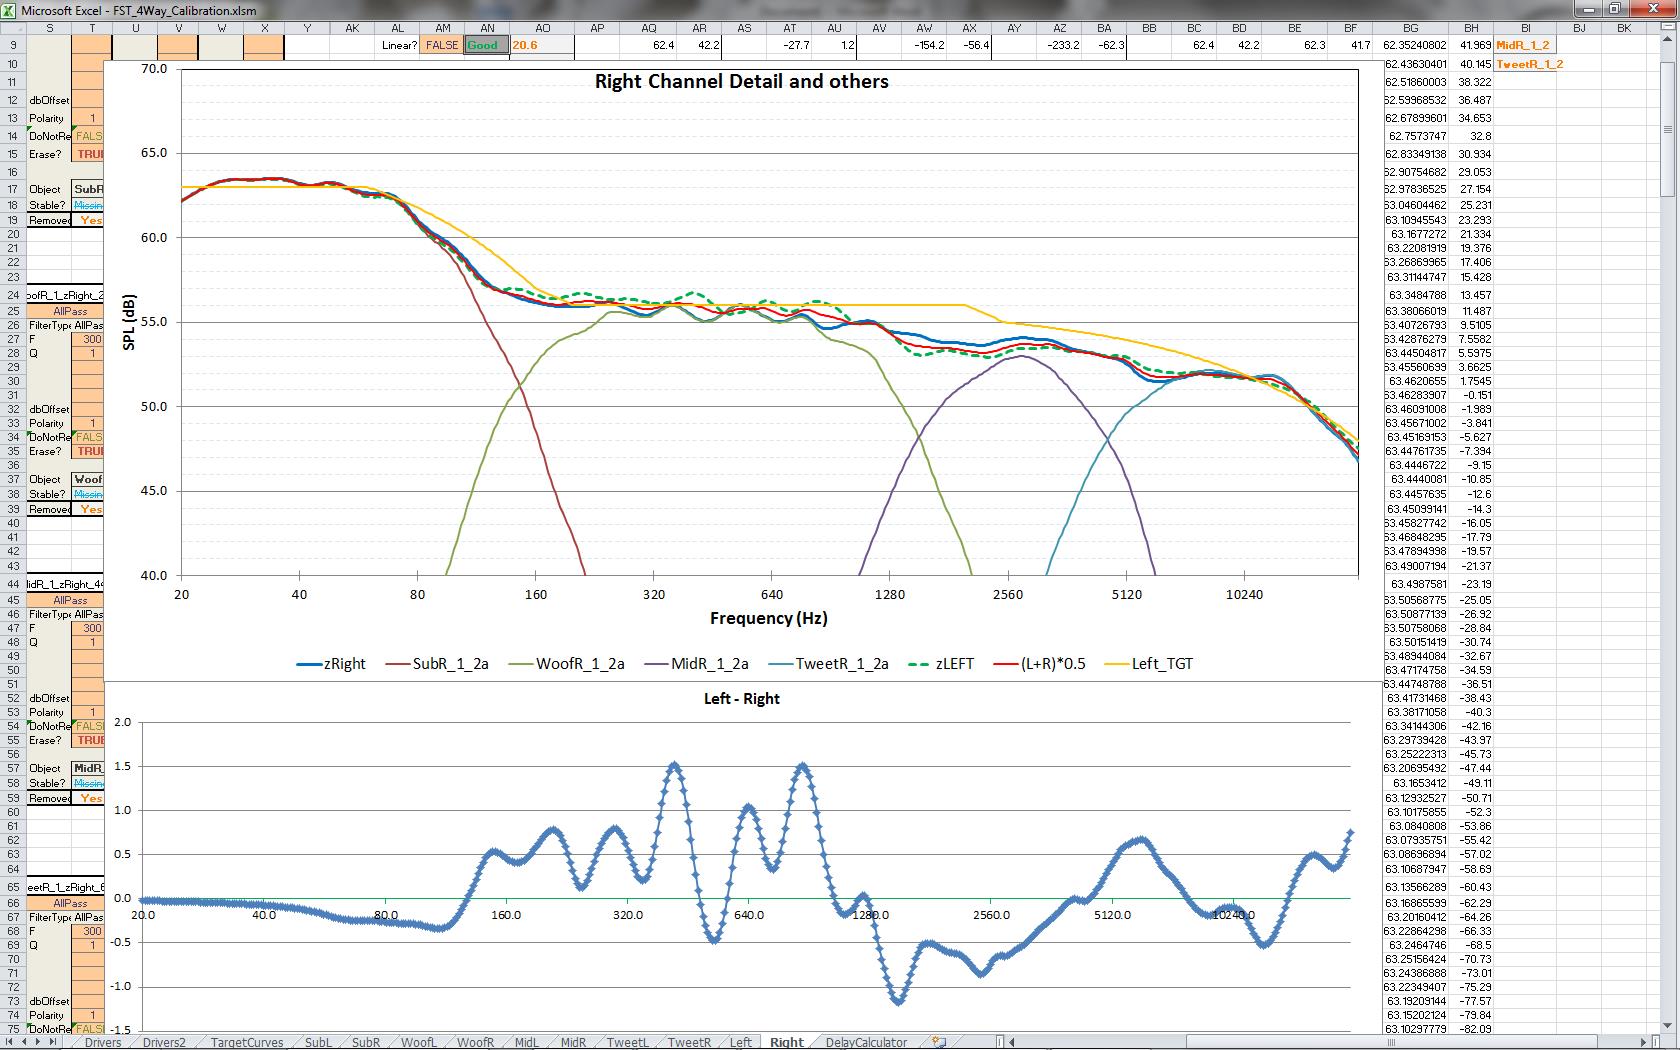Select row header 9

pyautogui.click(x=13, y=45)
